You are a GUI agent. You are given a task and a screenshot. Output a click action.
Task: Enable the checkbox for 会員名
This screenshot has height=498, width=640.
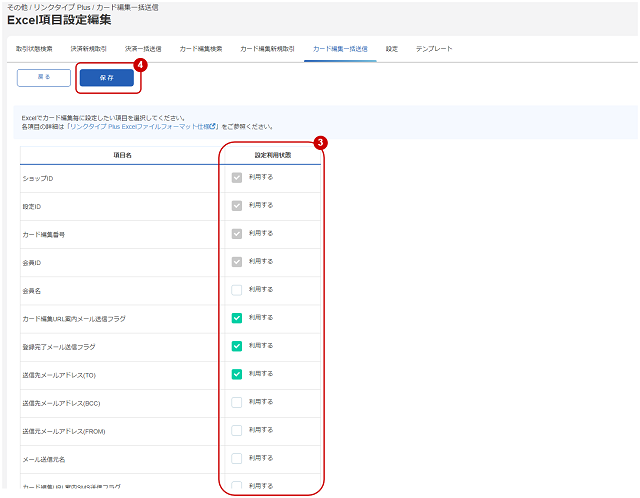click(x=237, y=290)
